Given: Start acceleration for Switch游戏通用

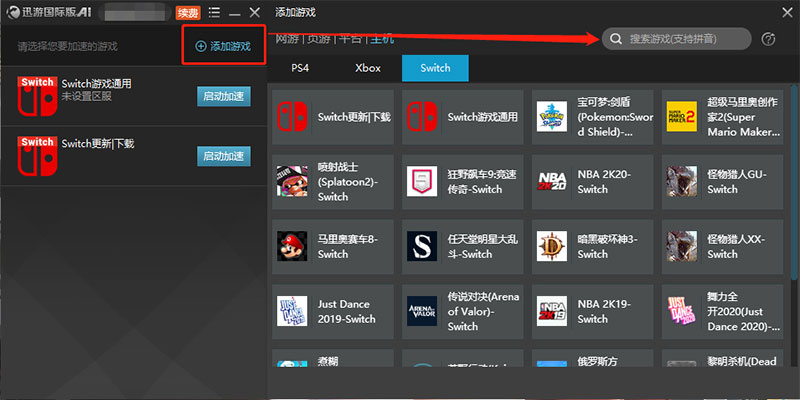Looking at the screenshot, I should pos(224,96).
